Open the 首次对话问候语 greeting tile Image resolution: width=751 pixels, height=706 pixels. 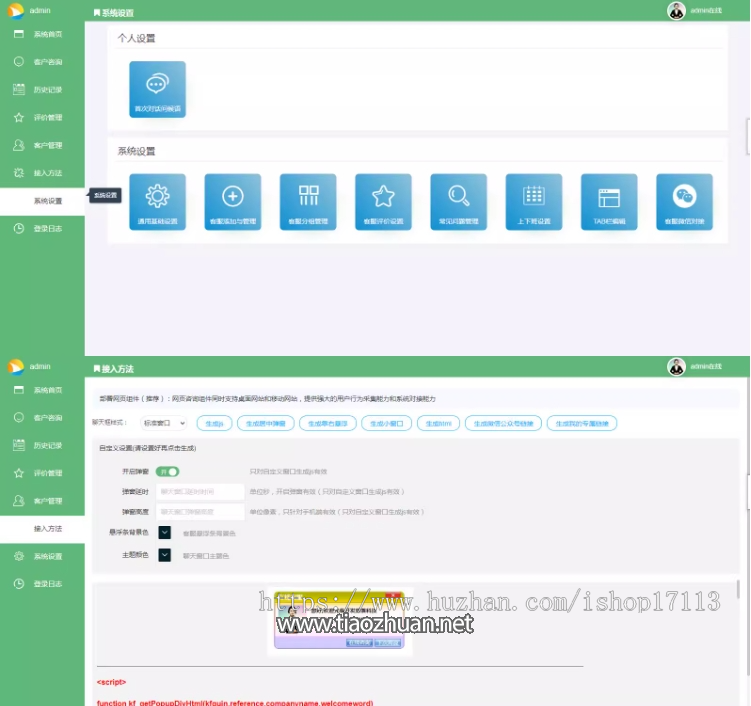157,89
